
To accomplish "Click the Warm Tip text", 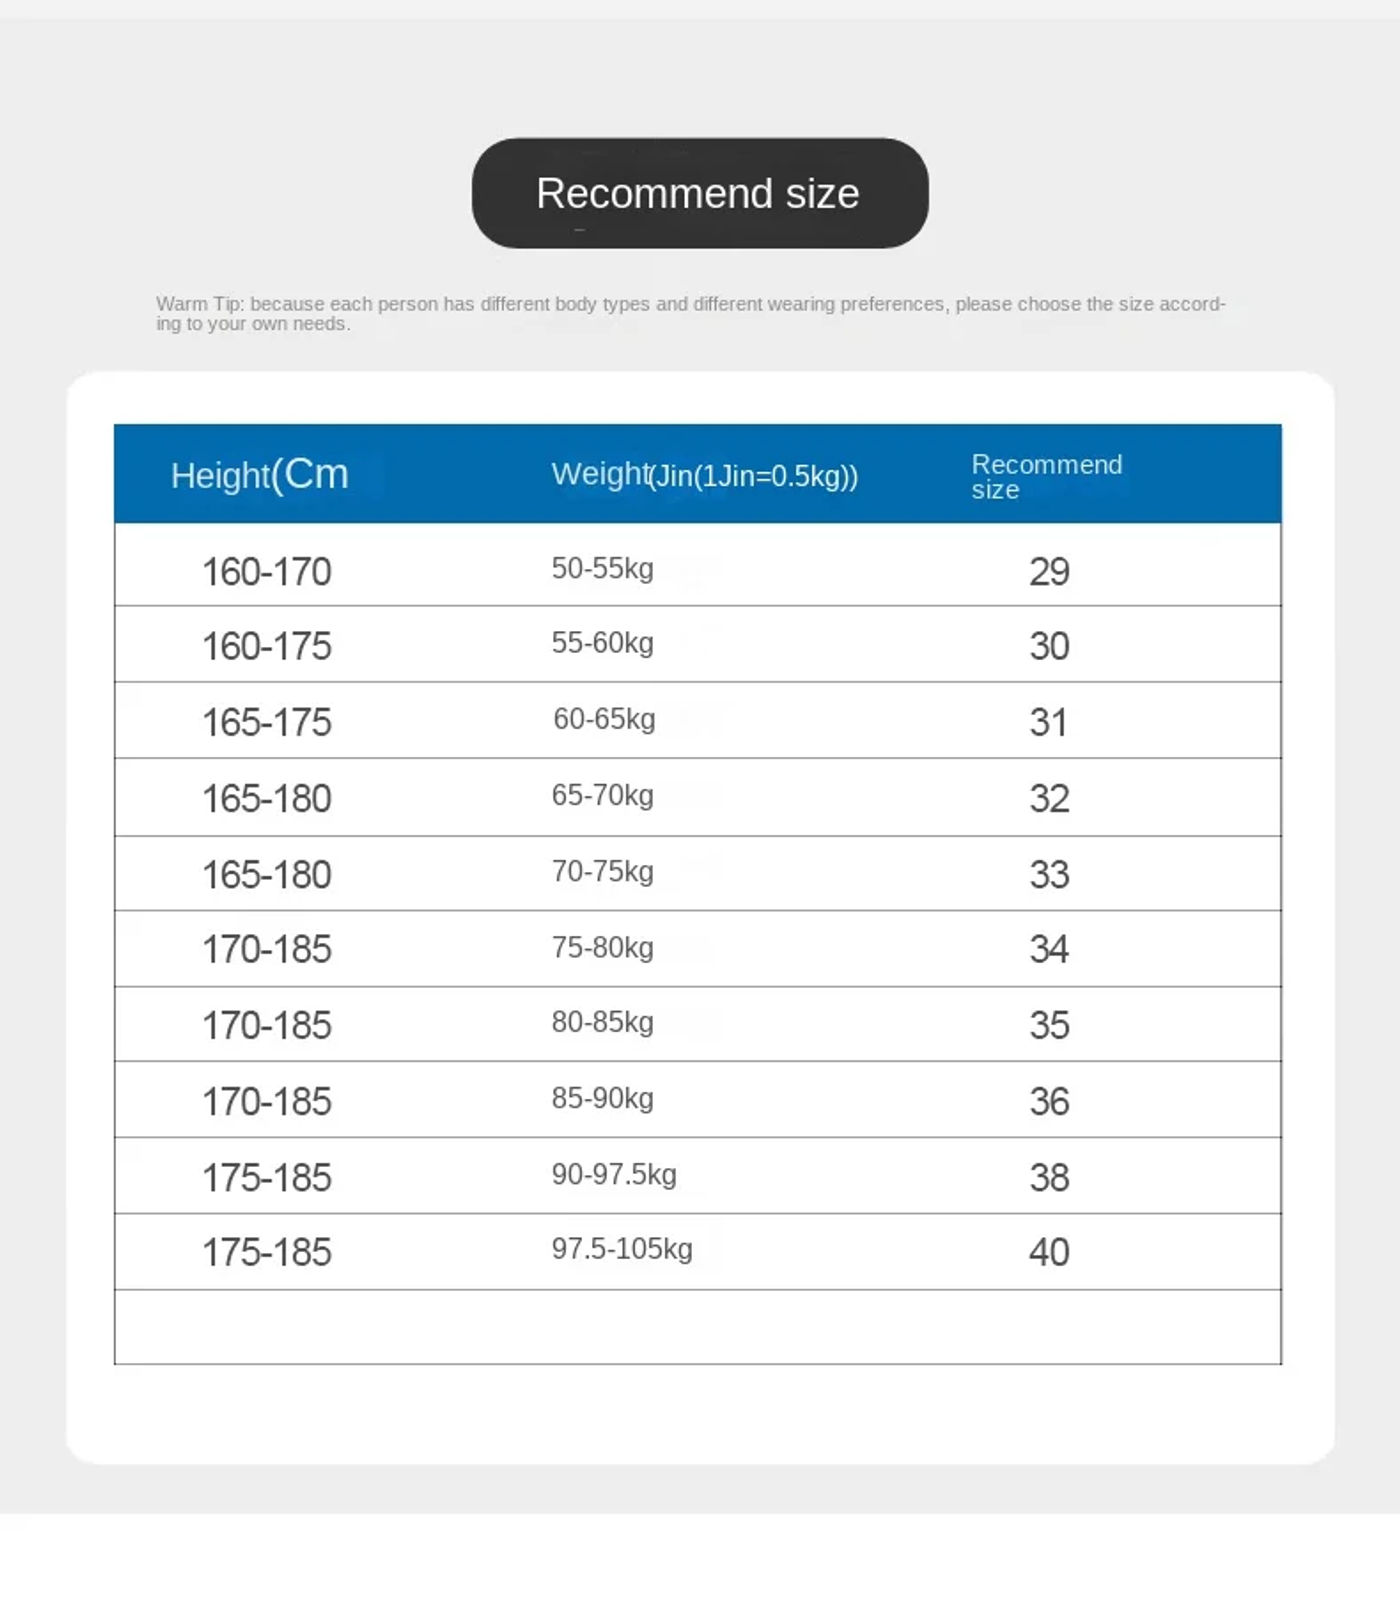I will [x=690, y=313].
